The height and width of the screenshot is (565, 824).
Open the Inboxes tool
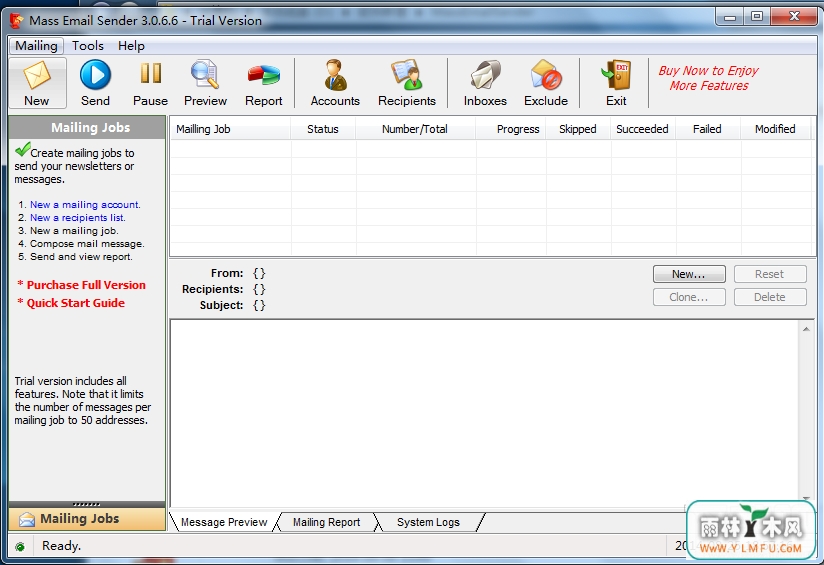tap(485, 75)
